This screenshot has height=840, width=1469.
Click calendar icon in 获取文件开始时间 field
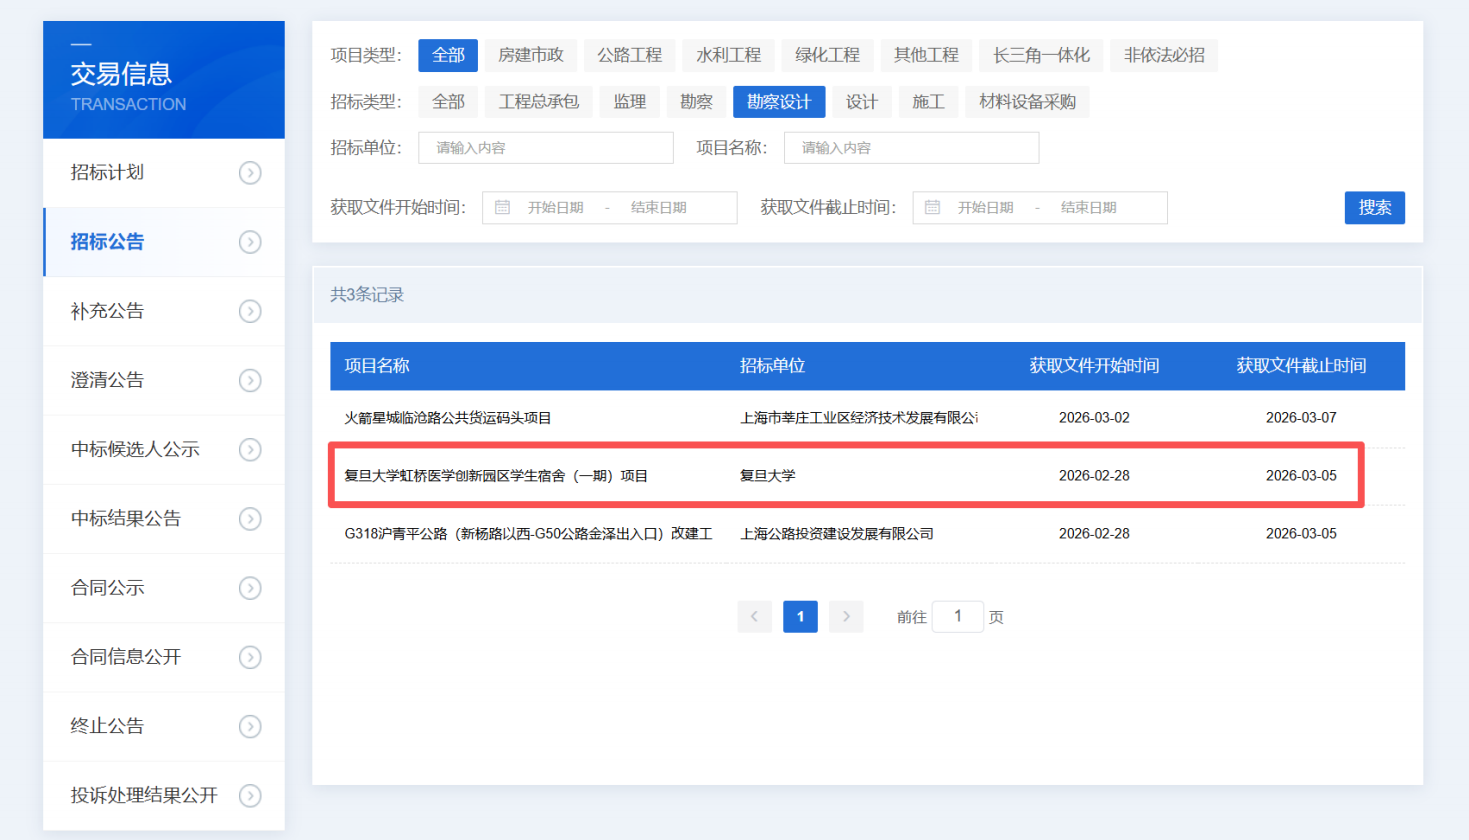coord(503,207)
